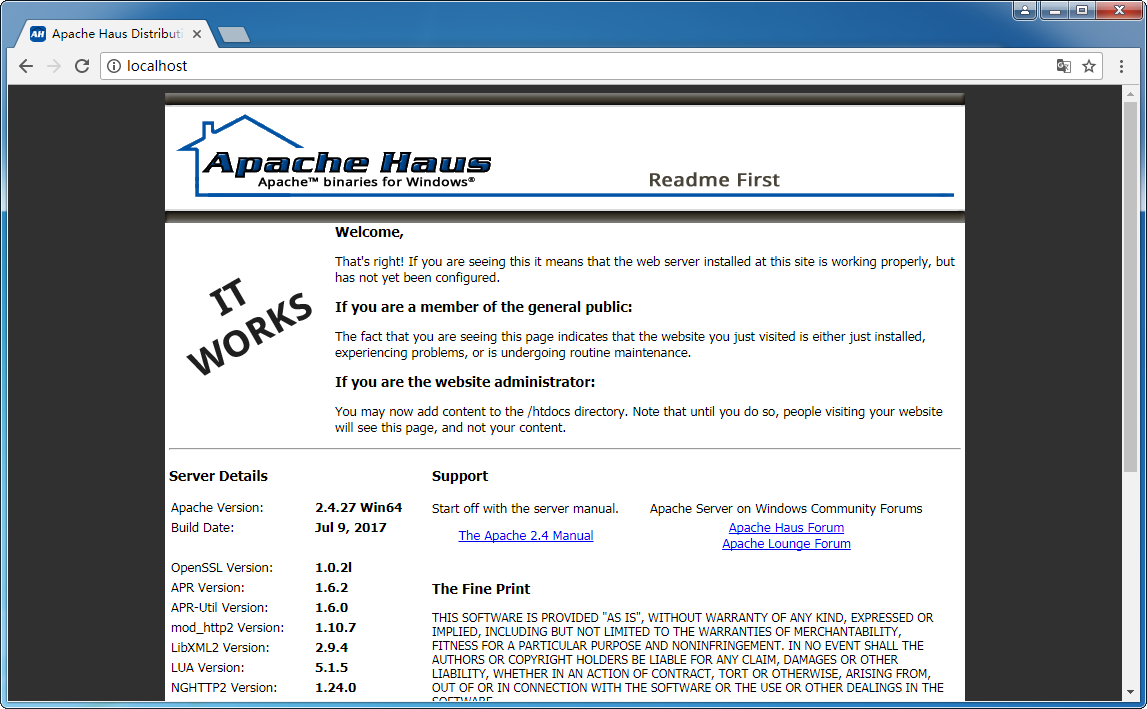
Task: Click the scrollbar up arrow
Action: (1131, 94)
